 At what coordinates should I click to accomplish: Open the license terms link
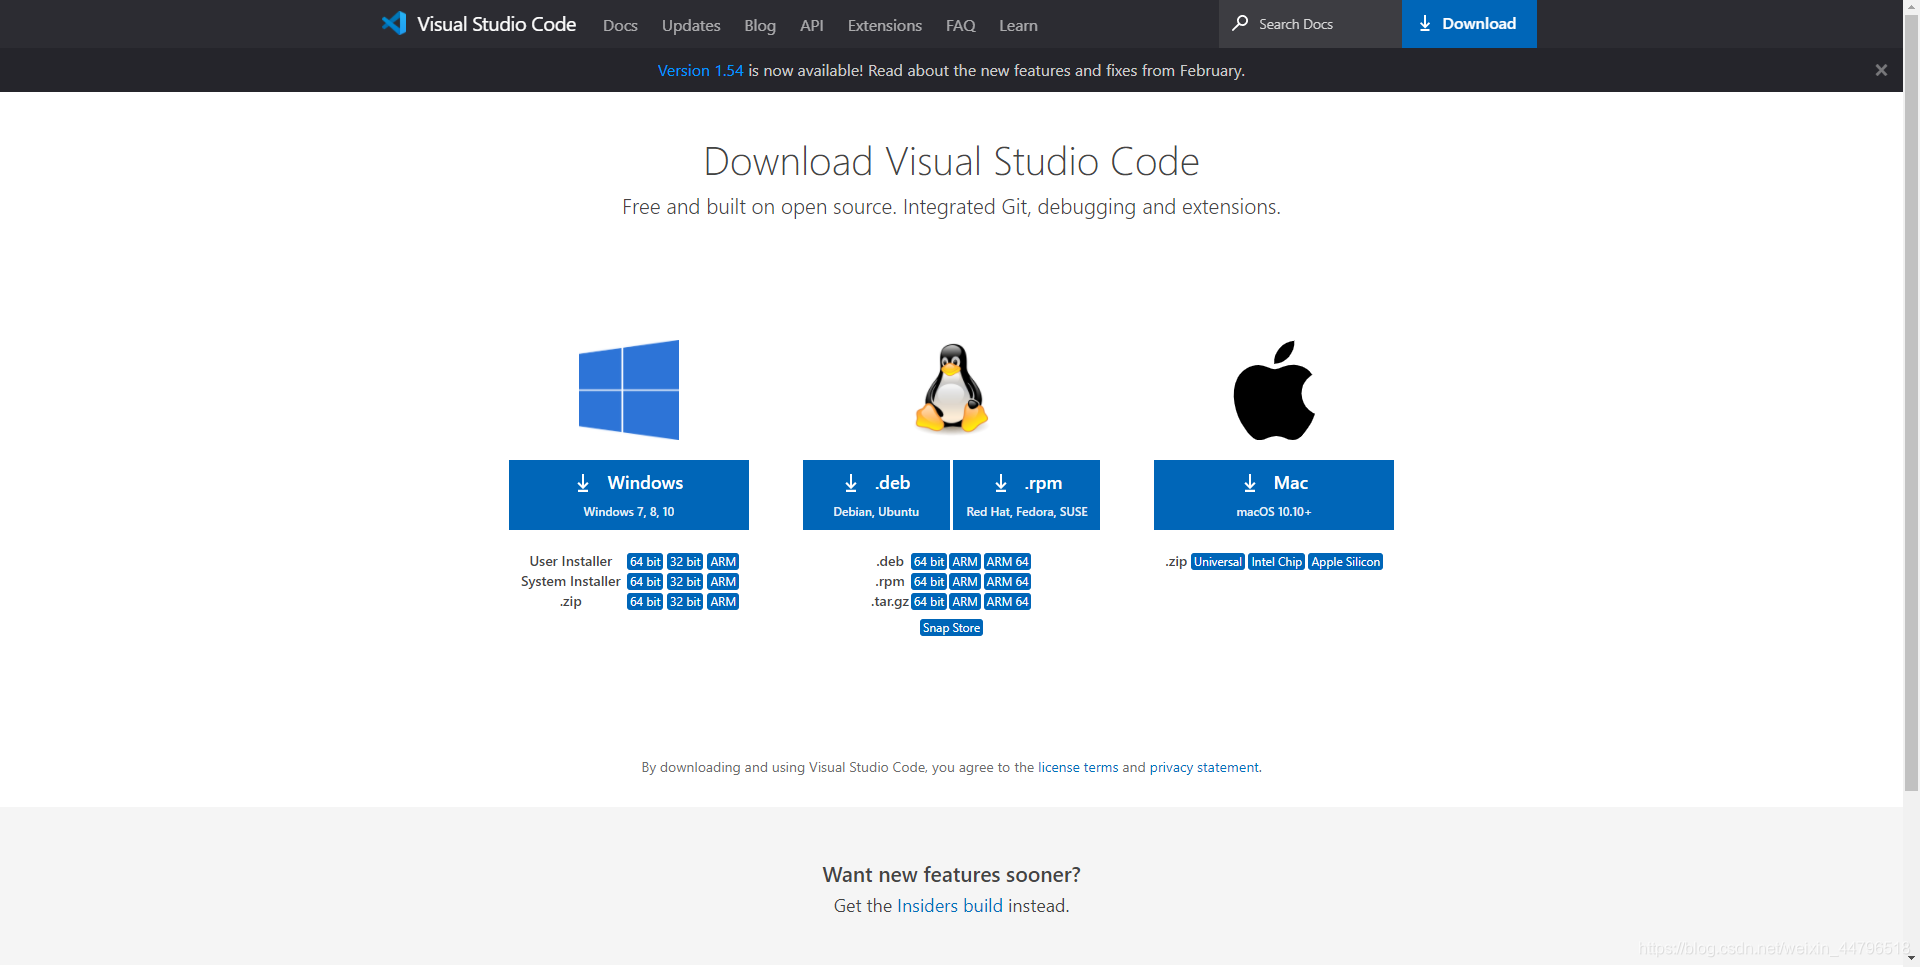(1078, 767)
